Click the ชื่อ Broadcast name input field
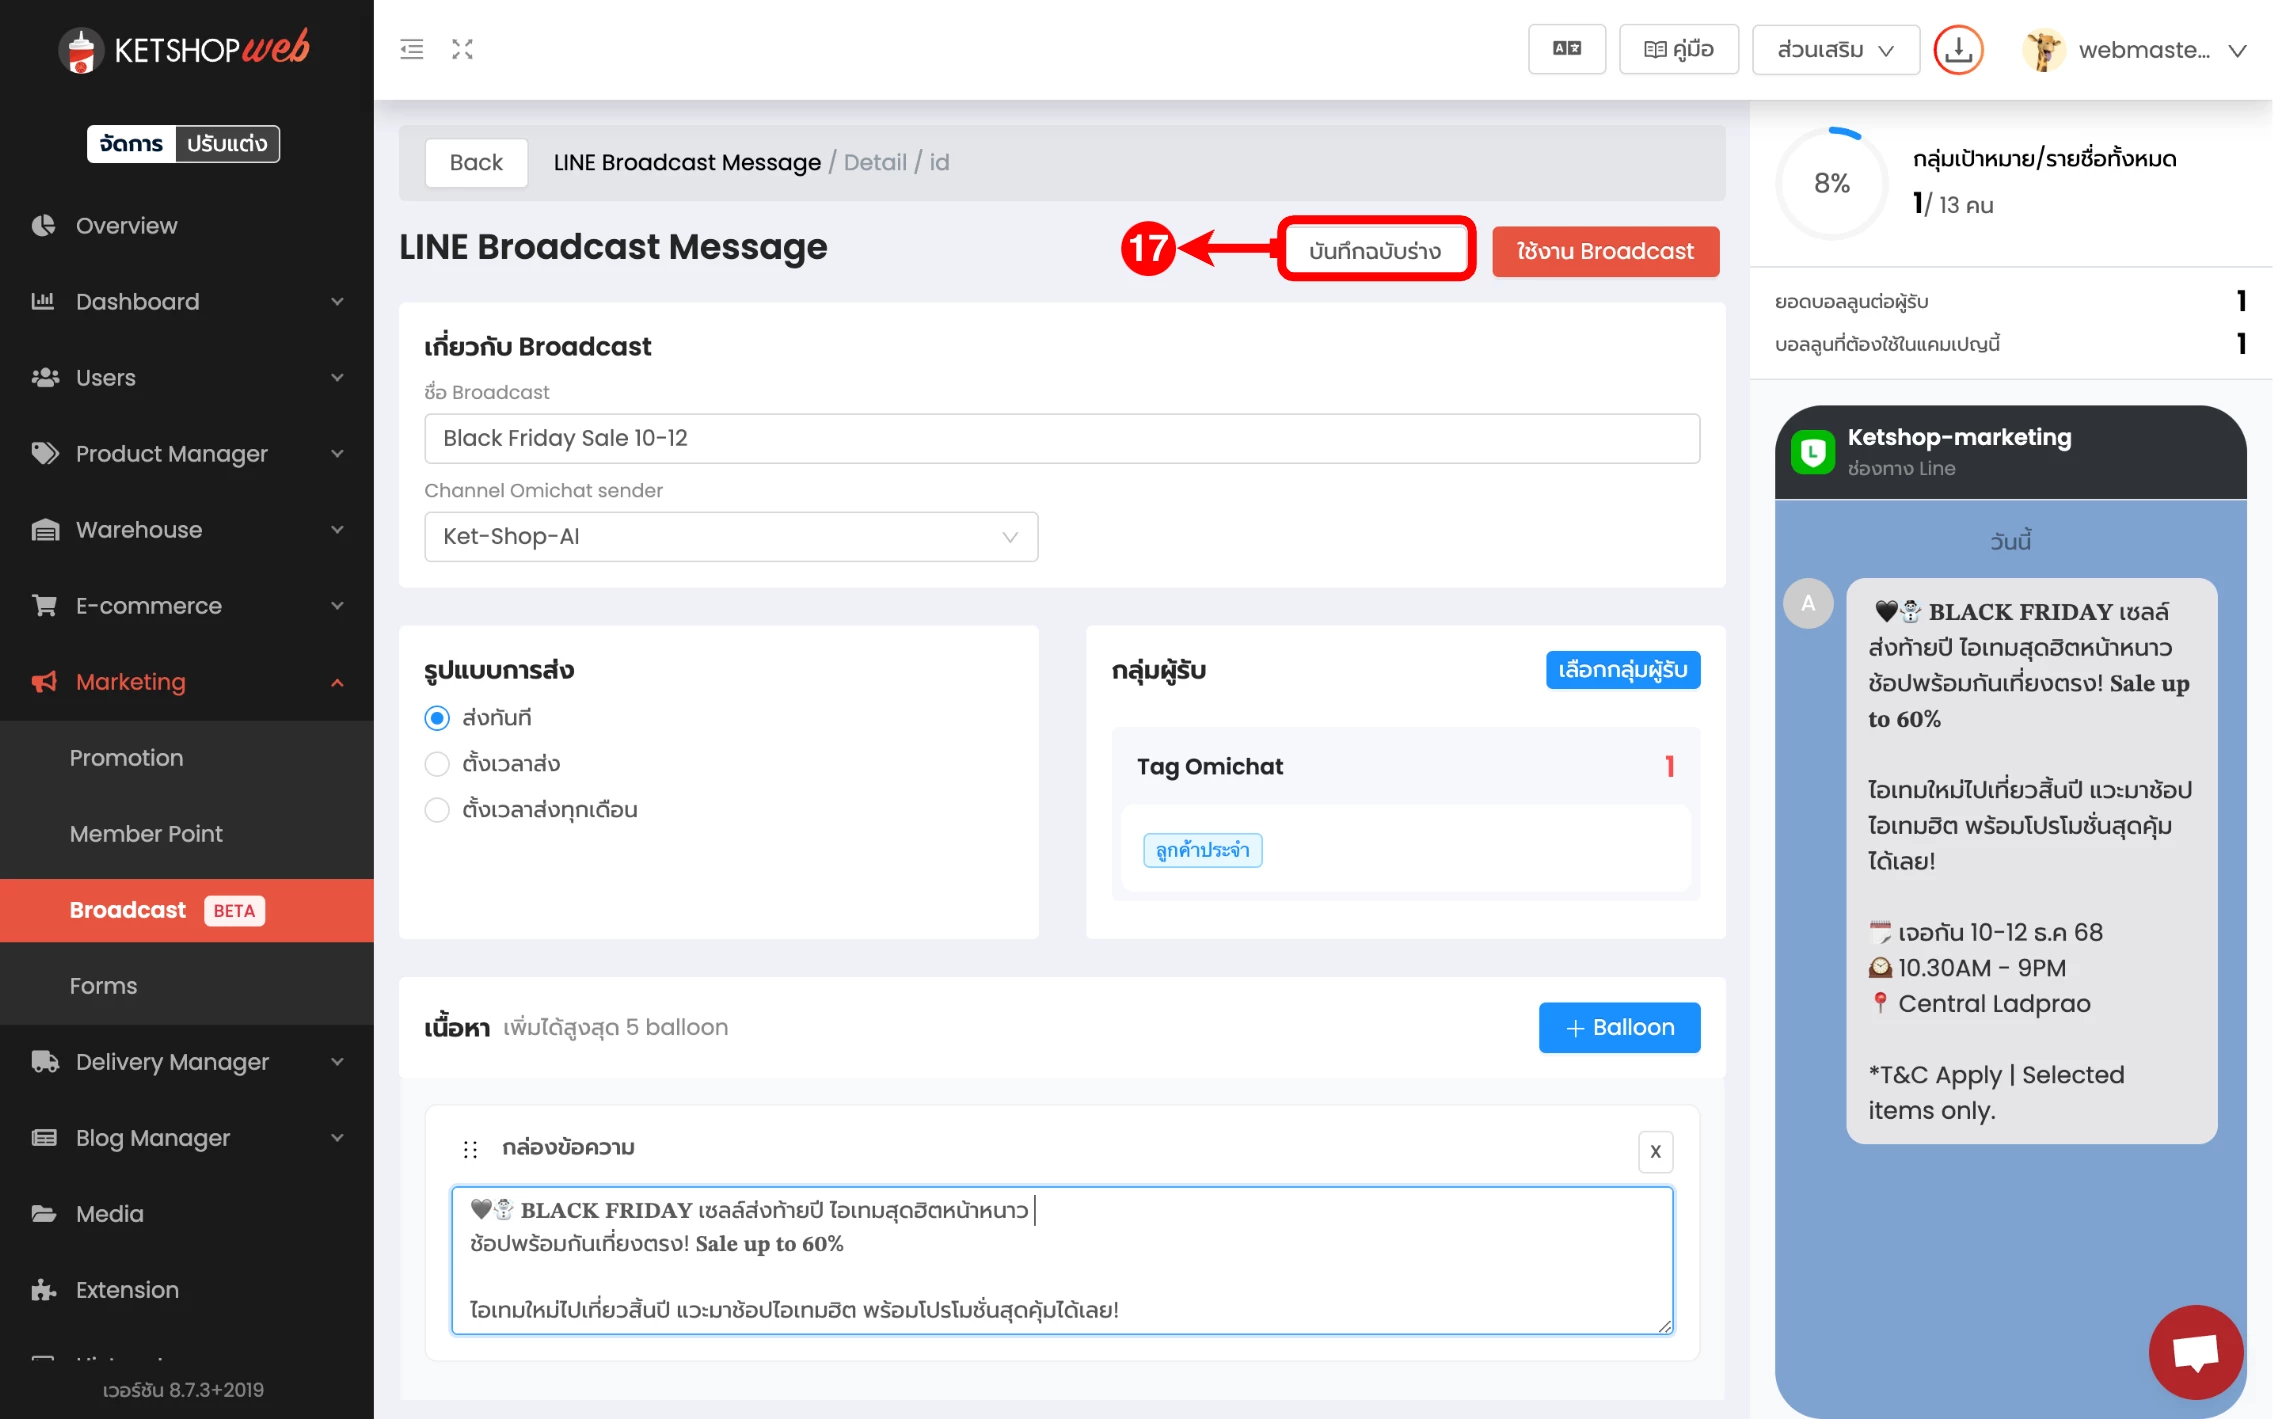Viewport: 2276px width, 1419px height. [x=1061, y=438]
